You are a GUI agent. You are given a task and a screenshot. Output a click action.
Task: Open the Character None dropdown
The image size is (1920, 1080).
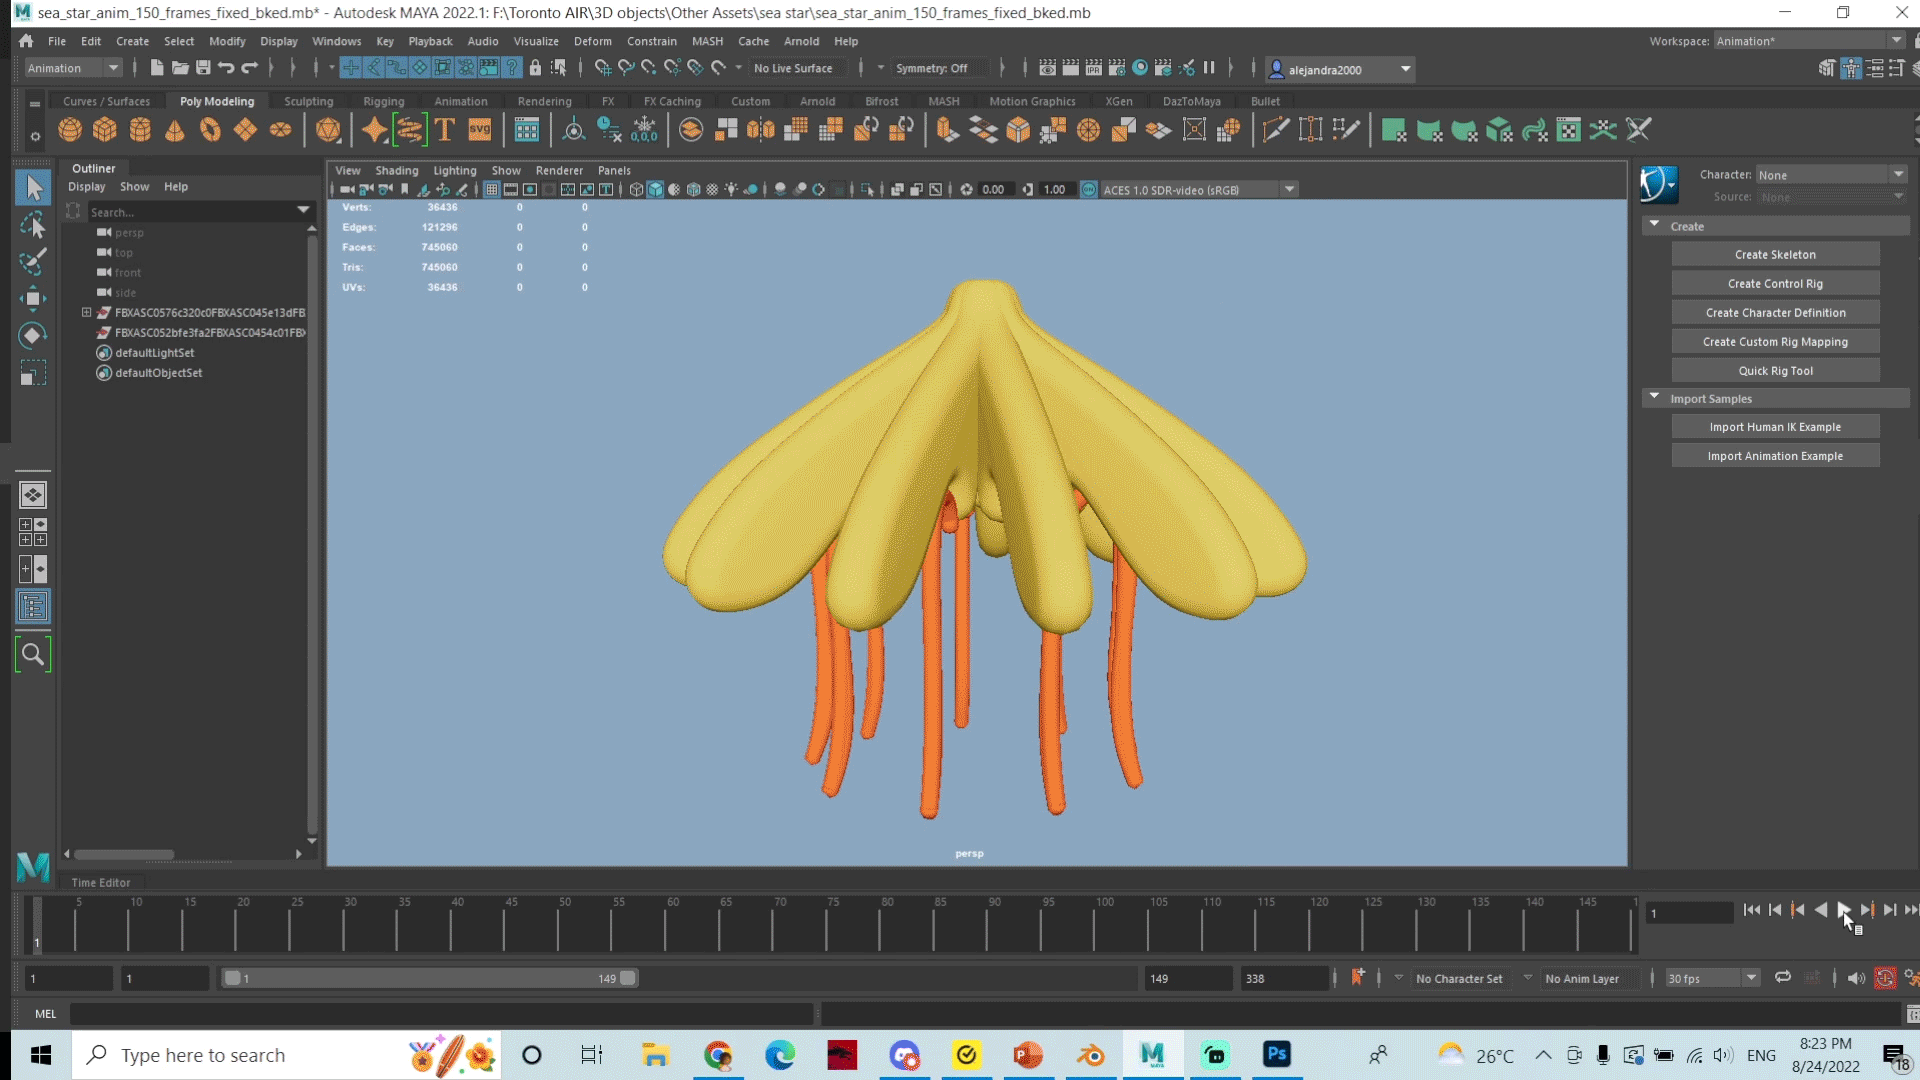pyautogui.click(x=1831, y=175)
